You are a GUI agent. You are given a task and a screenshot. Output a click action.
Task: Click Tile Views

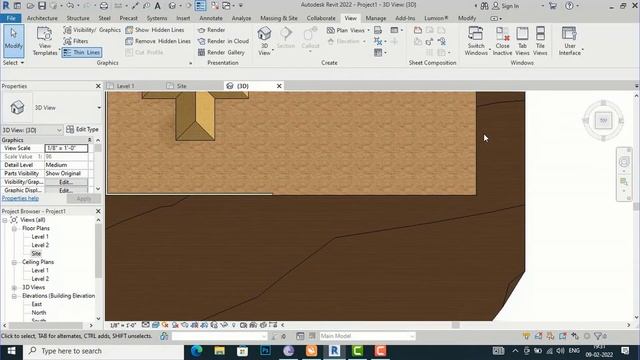540,41
